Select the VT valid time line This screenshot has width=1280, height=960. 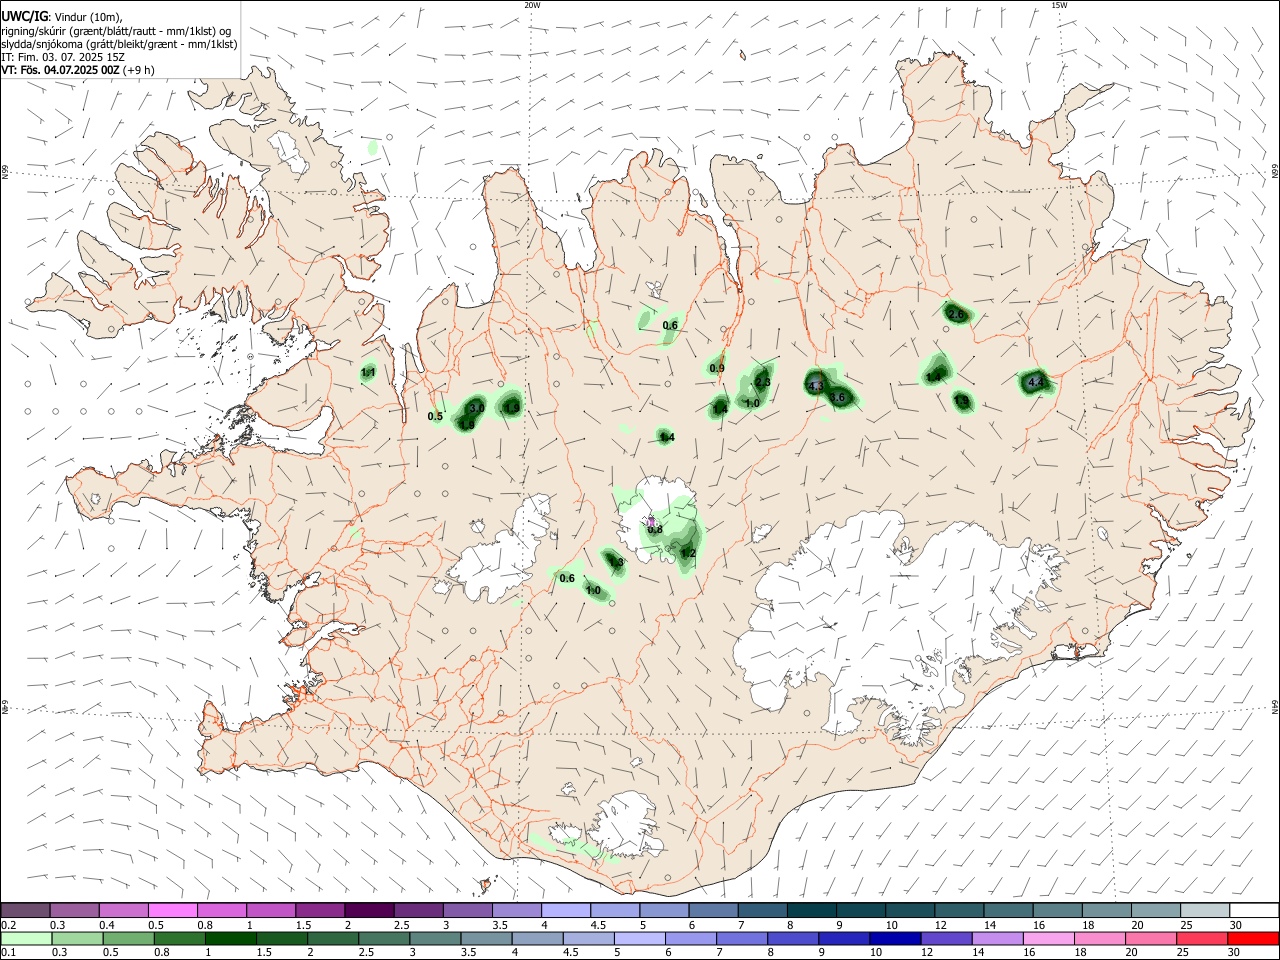78,70
